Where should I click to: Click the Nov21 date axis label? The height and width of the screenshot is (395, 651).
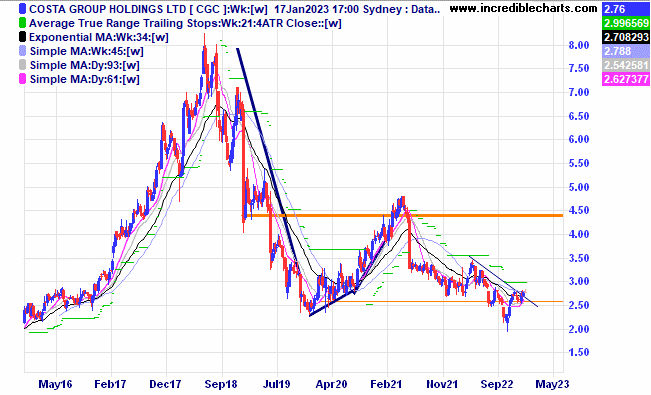[442, 384]
